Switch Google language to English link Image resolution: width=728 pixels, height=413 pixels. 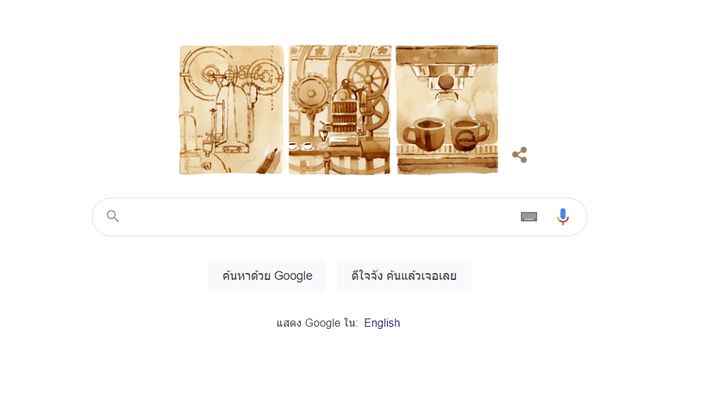point(382,323)
